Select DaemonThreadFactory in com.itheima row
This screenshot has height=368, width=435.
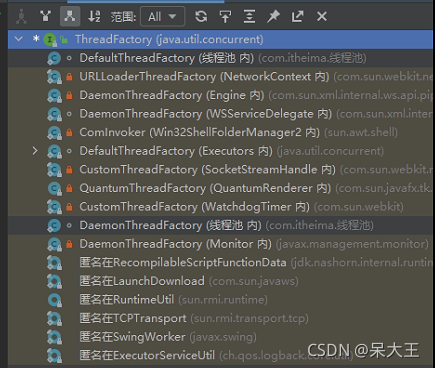(221, 225)
